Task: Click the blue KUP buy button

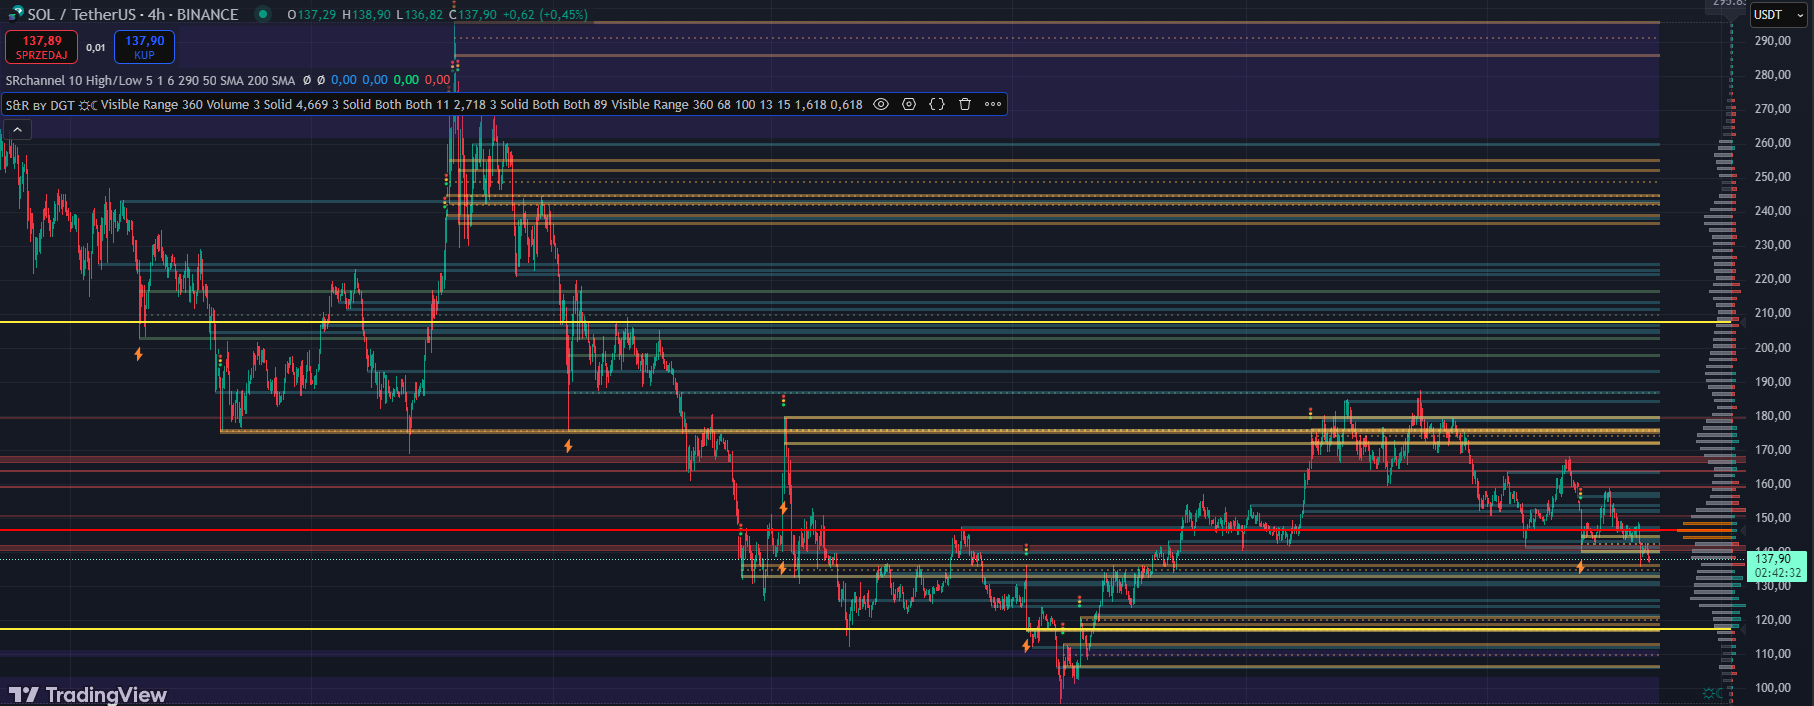Action: coord(144,47)
